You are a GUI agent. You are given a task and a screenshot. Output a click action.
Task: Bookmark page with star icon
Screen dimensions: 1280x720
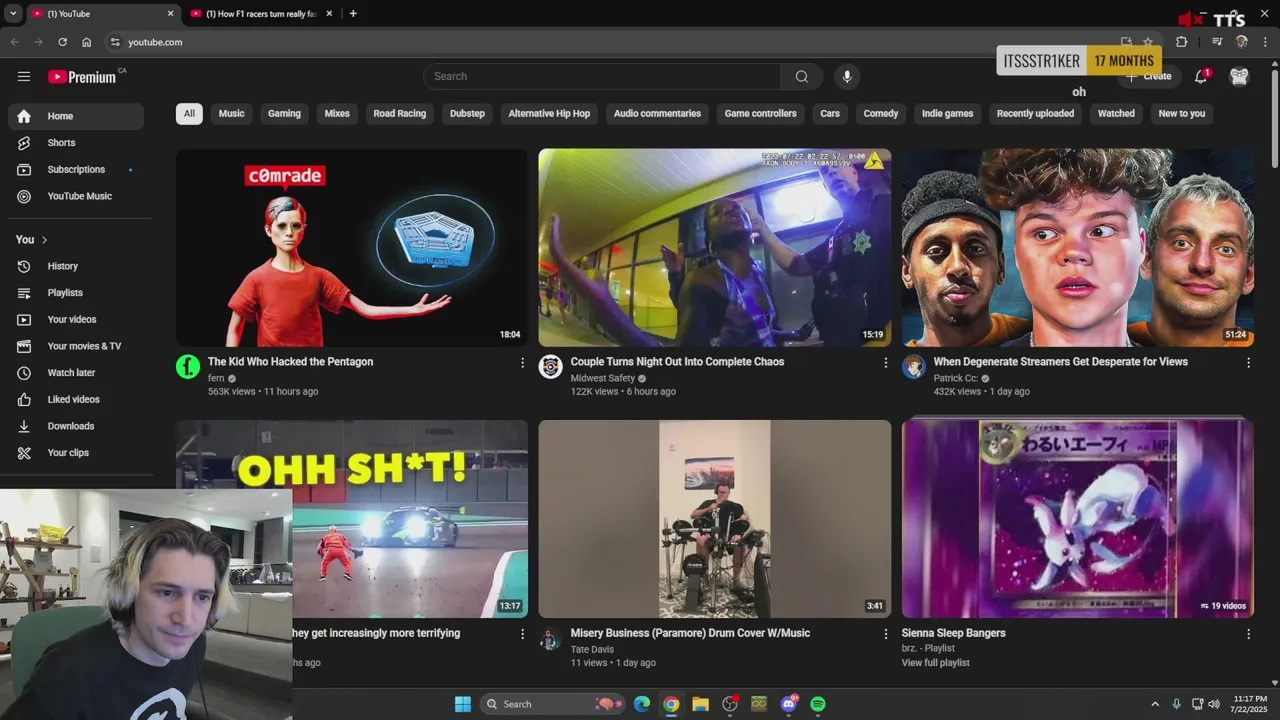click(1148, 42)
